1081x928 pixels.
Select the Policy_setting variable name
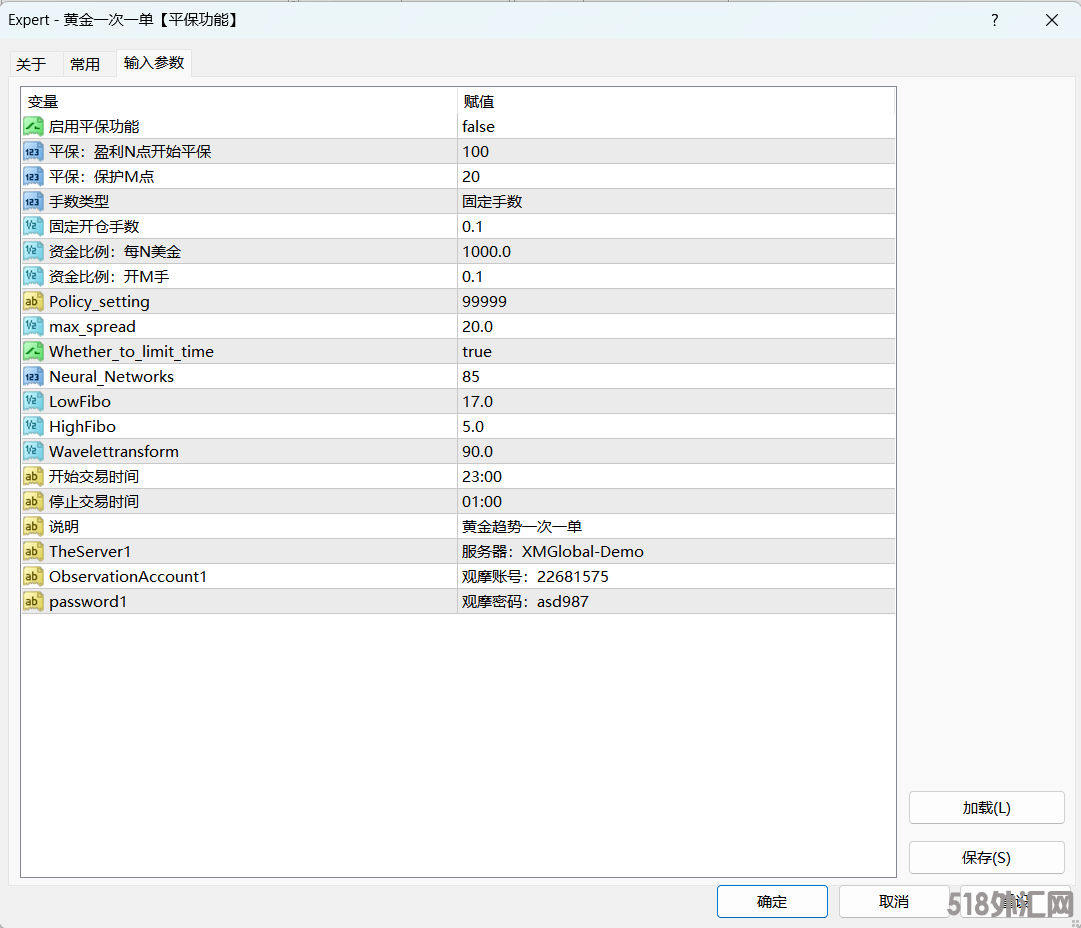[99, 302]
